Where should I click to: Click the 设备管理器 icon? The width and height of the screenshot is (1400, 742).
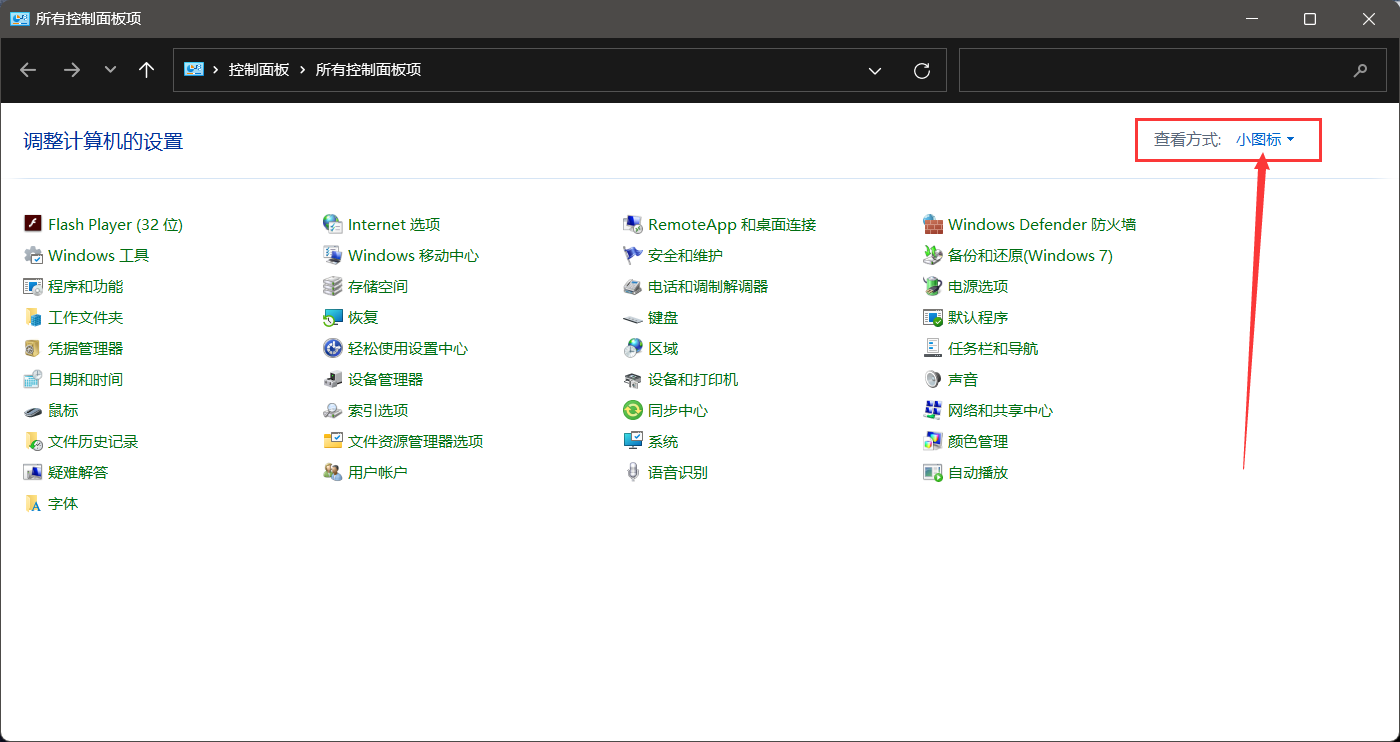tap(333, 379)
